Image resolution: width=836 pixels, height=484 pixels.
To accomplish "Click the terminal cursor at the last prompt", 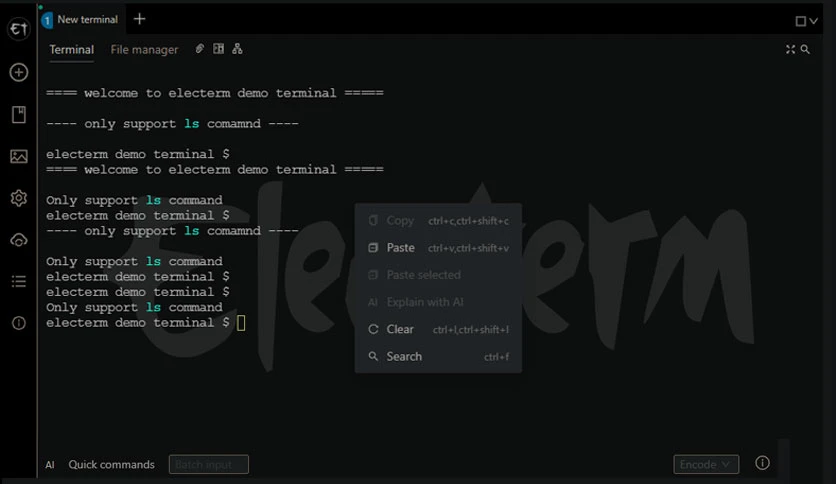I will pyautogui.click(x=241, y=322).
